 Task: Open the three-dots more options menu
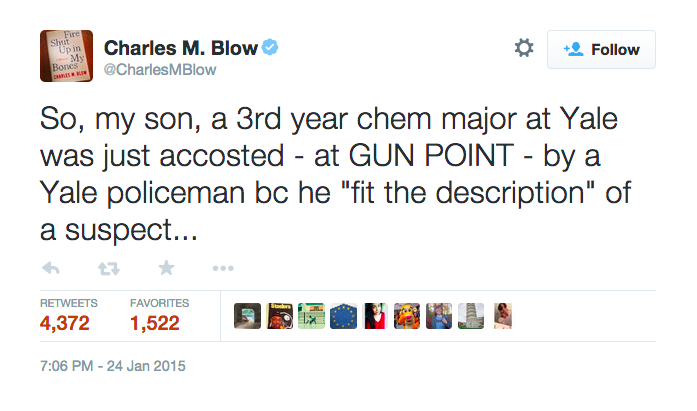pyautogui.click(x=223, y=268)
